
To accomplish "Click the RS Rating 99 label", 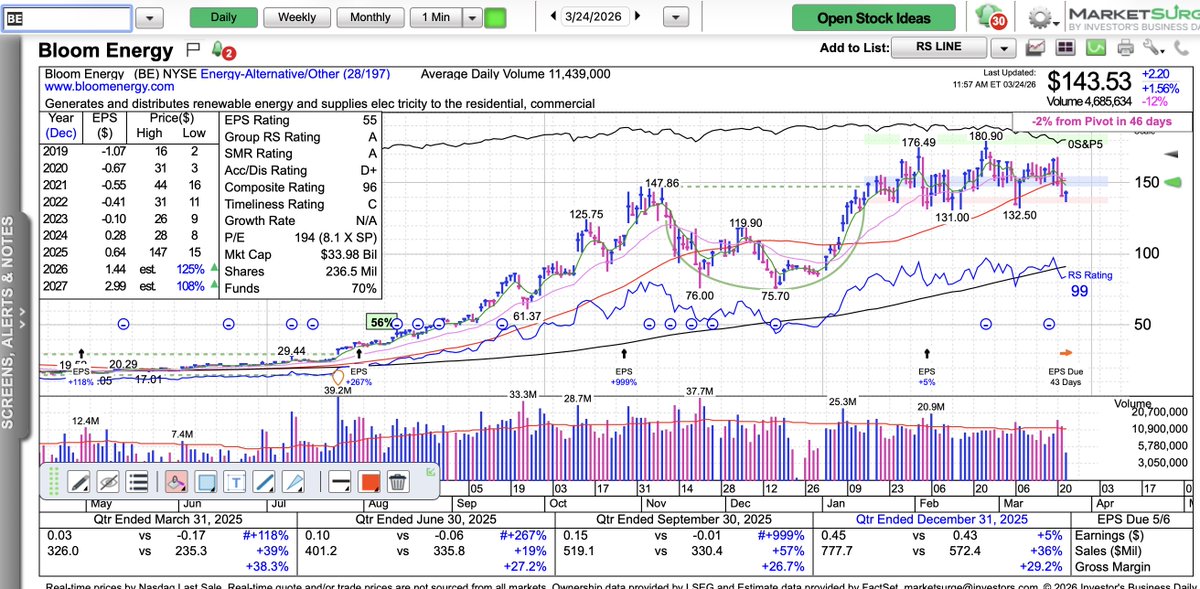I will click(1090, 284).
